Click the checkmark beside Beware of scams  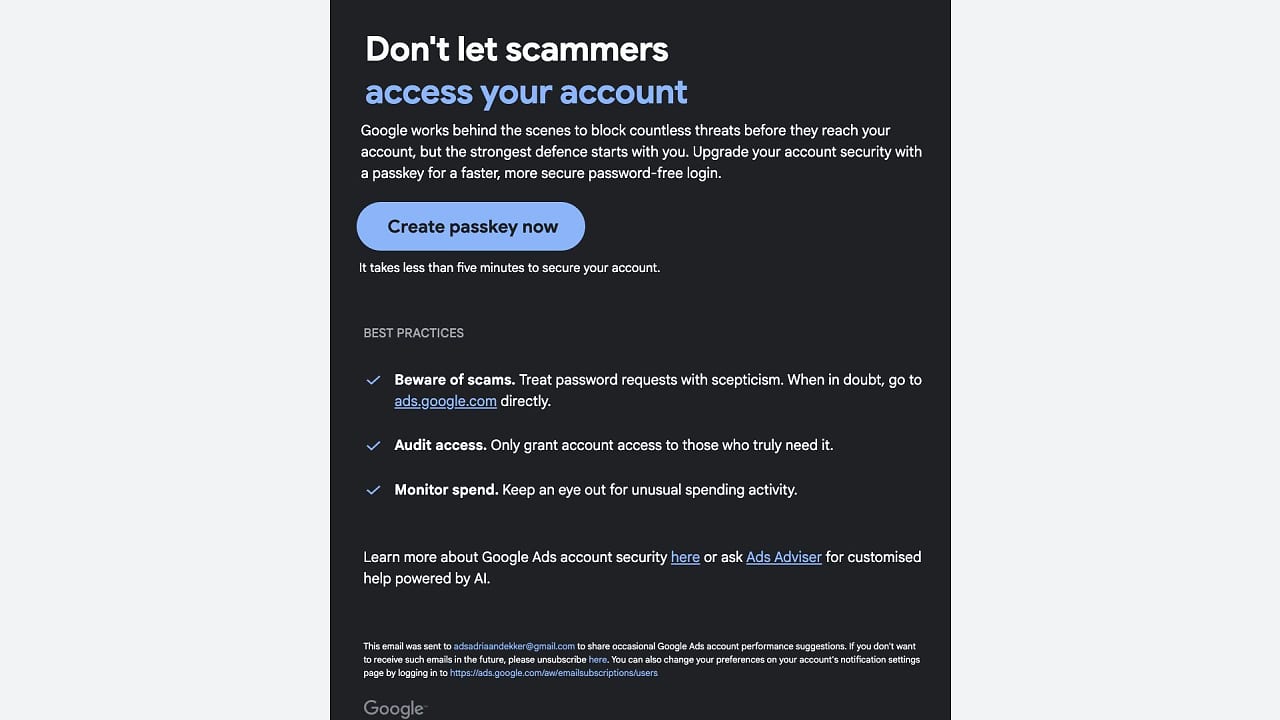click(x=373, y=380)
